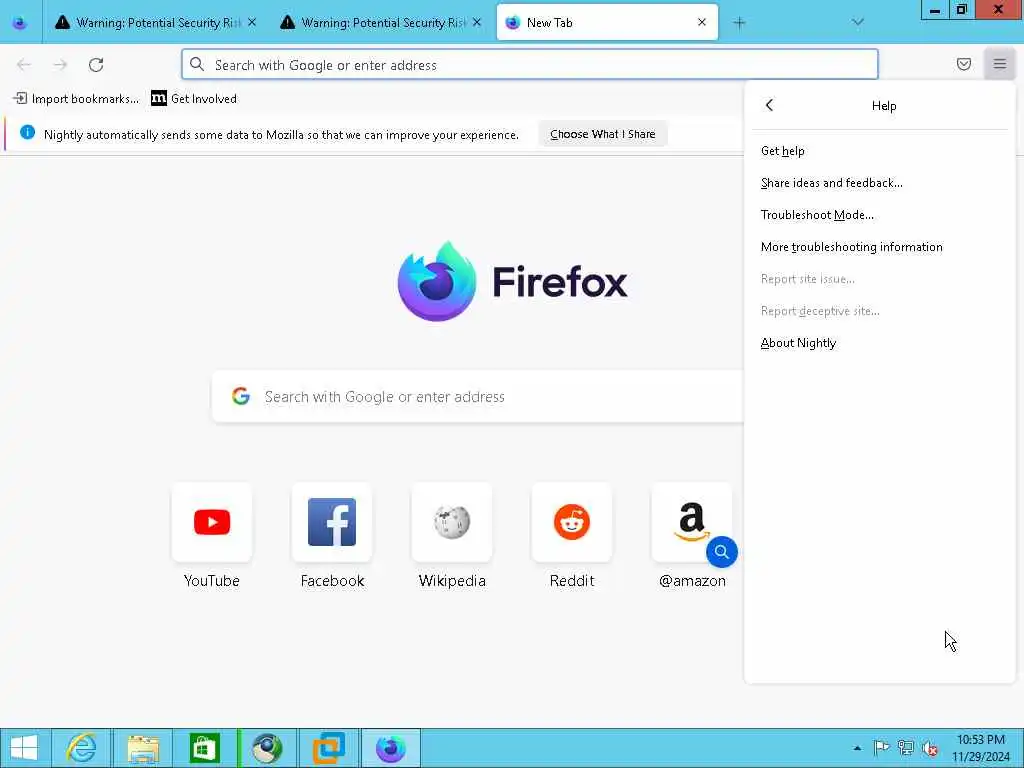Close the second Warning Potential Security Risk tab

point(477,22)
